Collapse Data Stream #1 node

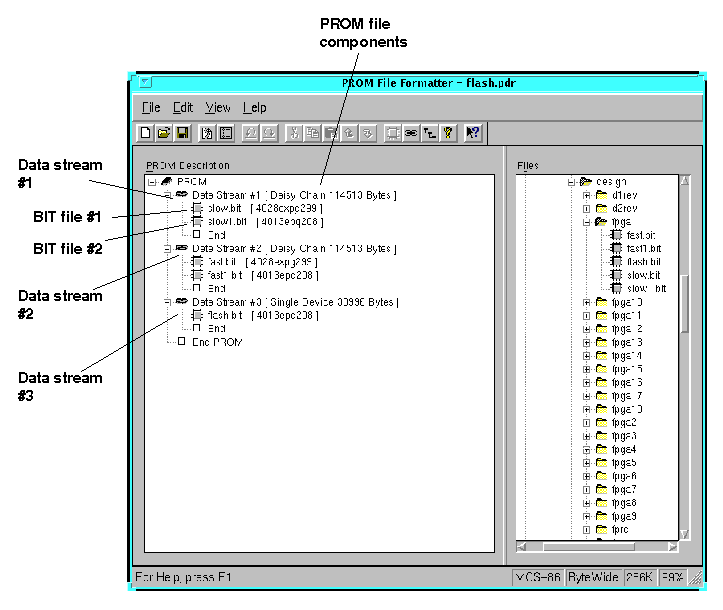[x=168, y=195]
